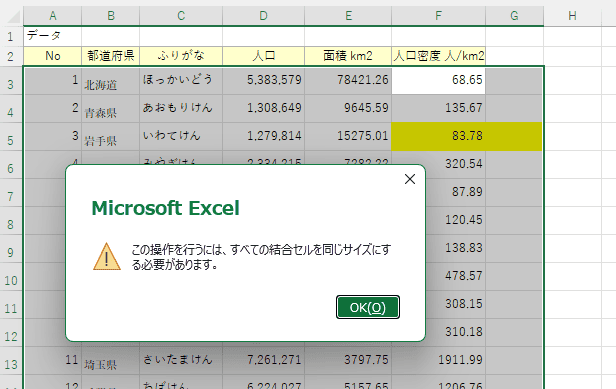Screen dimensions: 616x389
Task: Click OK(O) button in Excel dialog
Action: [368, 307]
